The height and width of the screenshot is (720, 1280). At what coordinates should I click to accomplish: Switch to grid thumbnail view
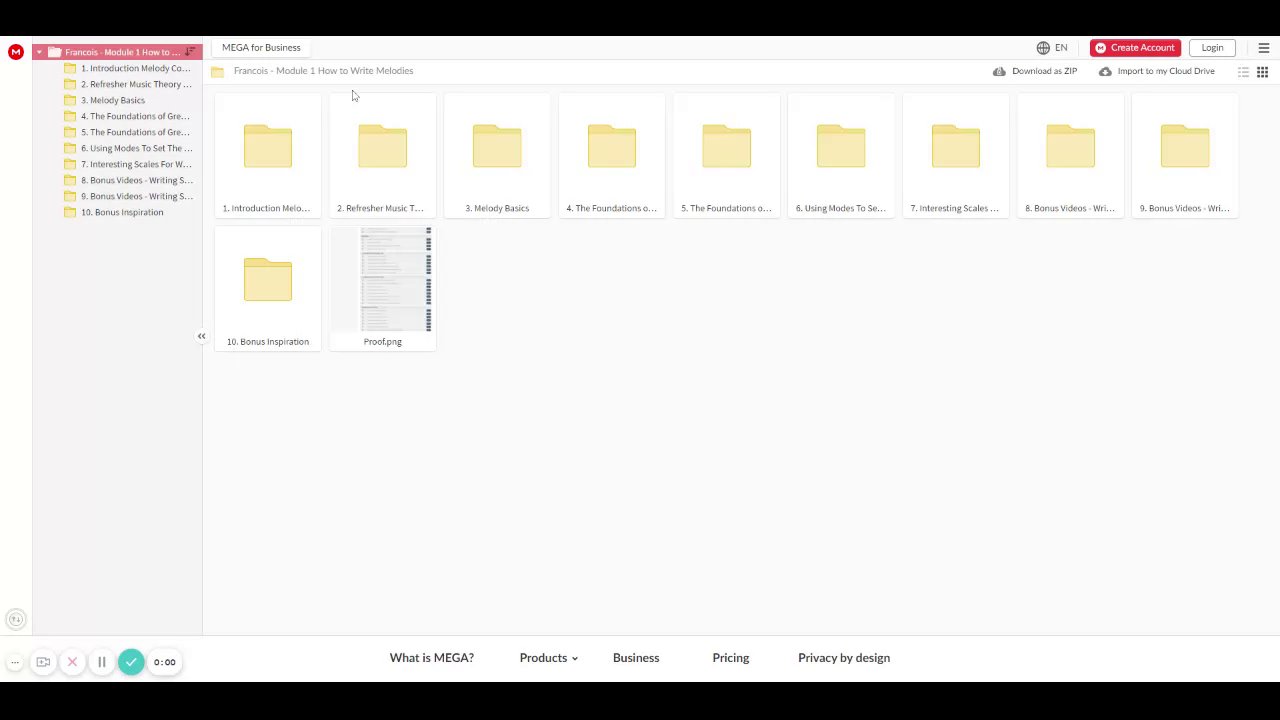(1263, 72)
